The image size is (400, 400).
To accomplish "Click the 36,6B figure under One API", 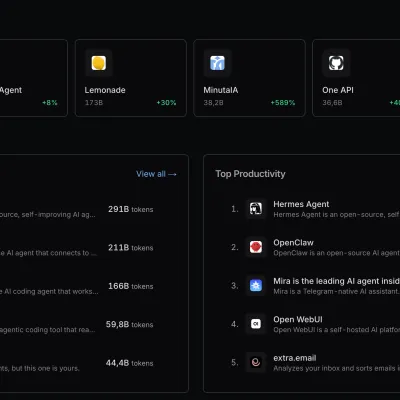I will [x=332, y=103].
